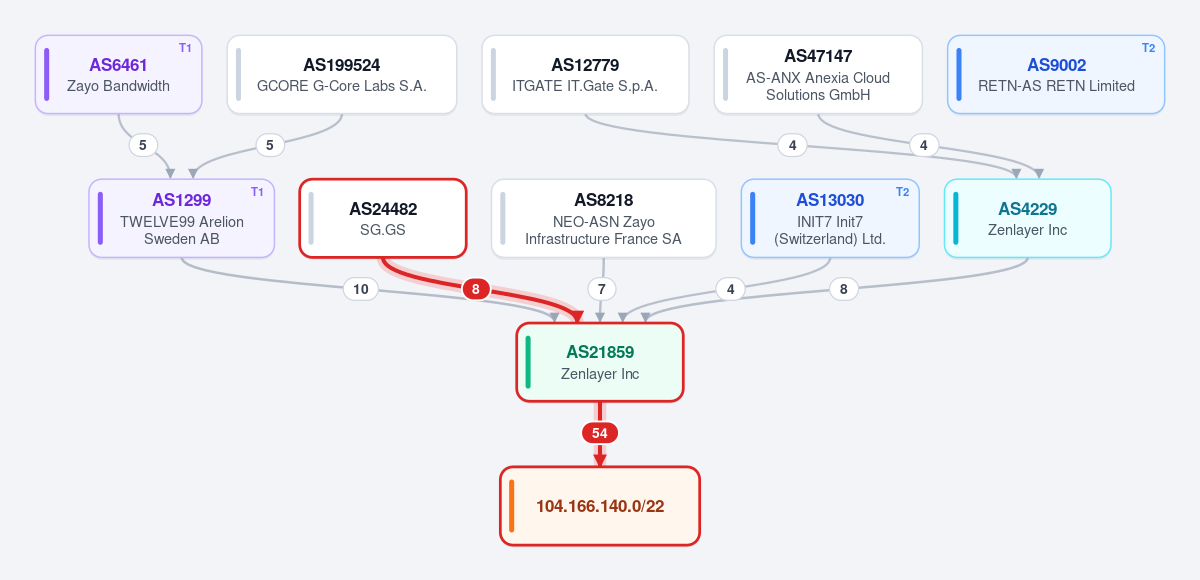Image resolution: width=1200 pixels, height=580 pixels.
Task: Click the 104.166.140.0/22 prefix node
Action: [600, 506]
